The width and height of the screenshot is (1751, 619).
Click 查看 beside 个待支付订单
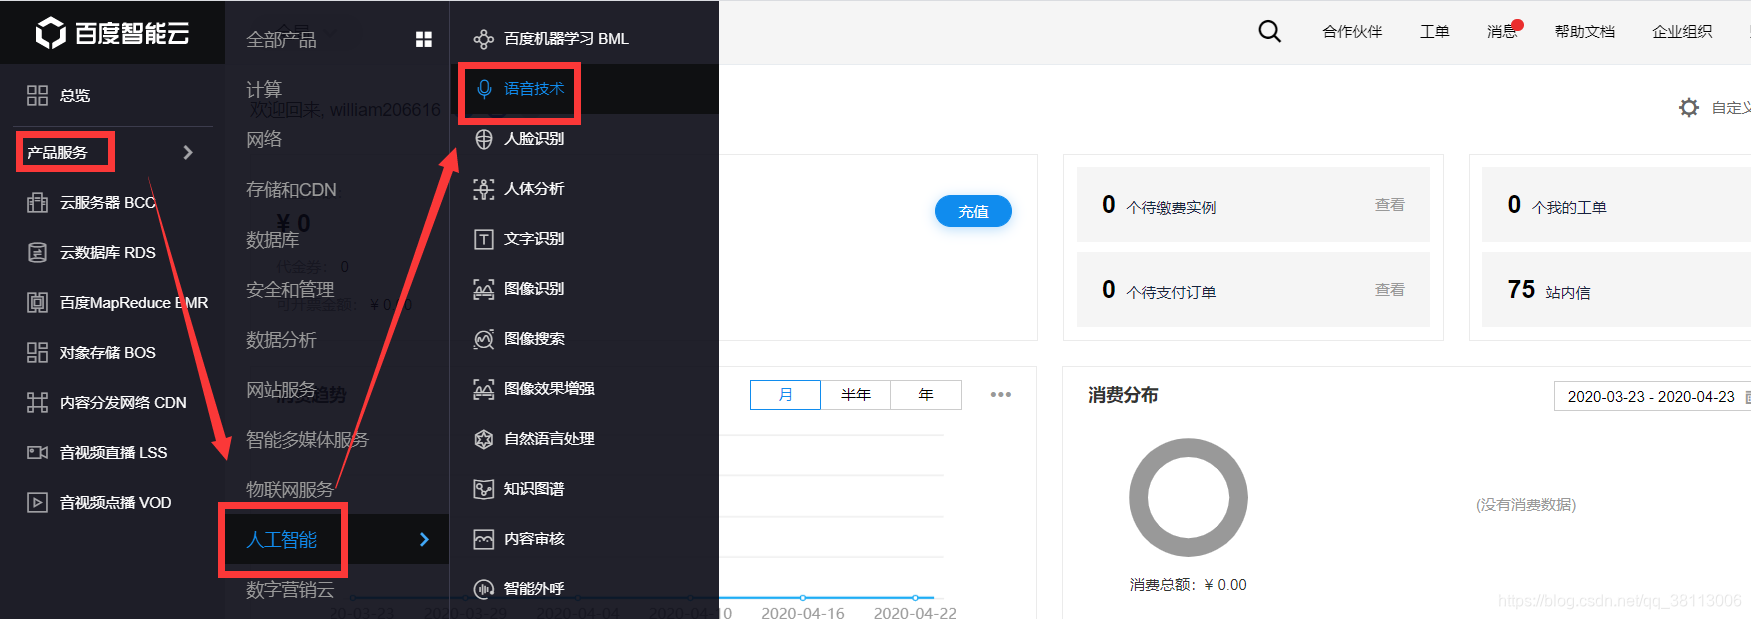pyautogui.click(x=1390, y=290)
